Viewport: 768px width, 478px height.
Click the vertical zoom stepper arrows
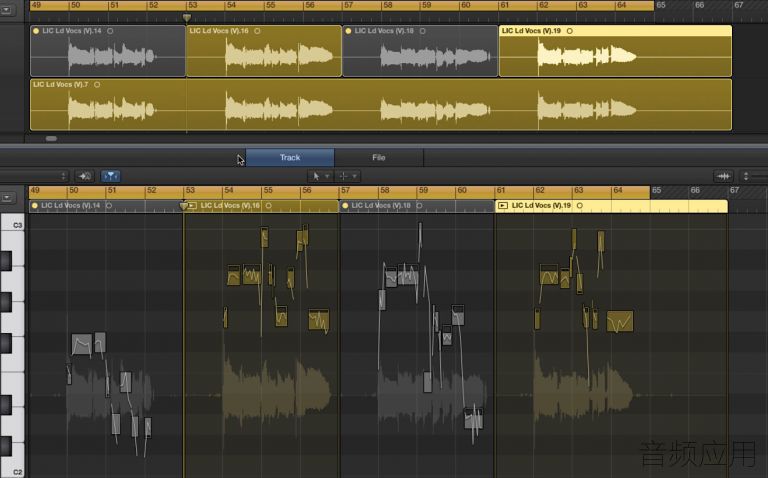click(745, 176)
